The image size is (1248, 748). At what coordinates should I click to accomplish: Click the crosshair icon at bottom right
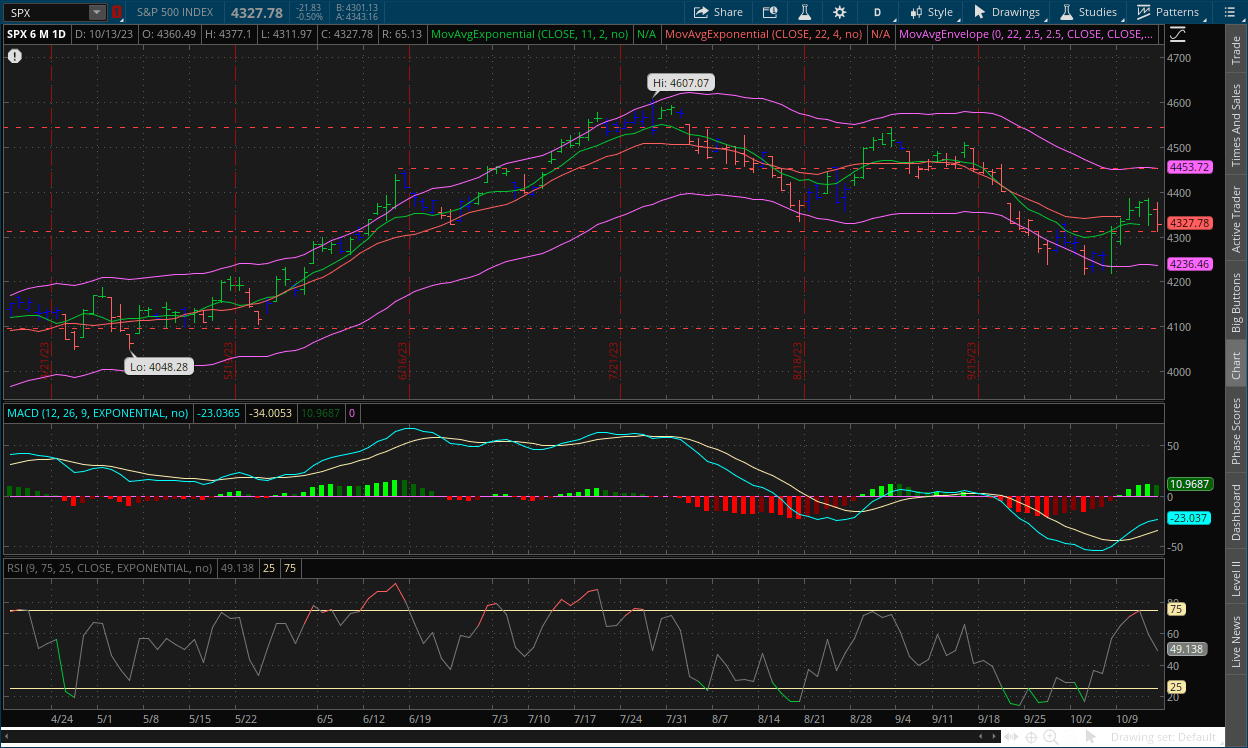[x=1031, y=737]
